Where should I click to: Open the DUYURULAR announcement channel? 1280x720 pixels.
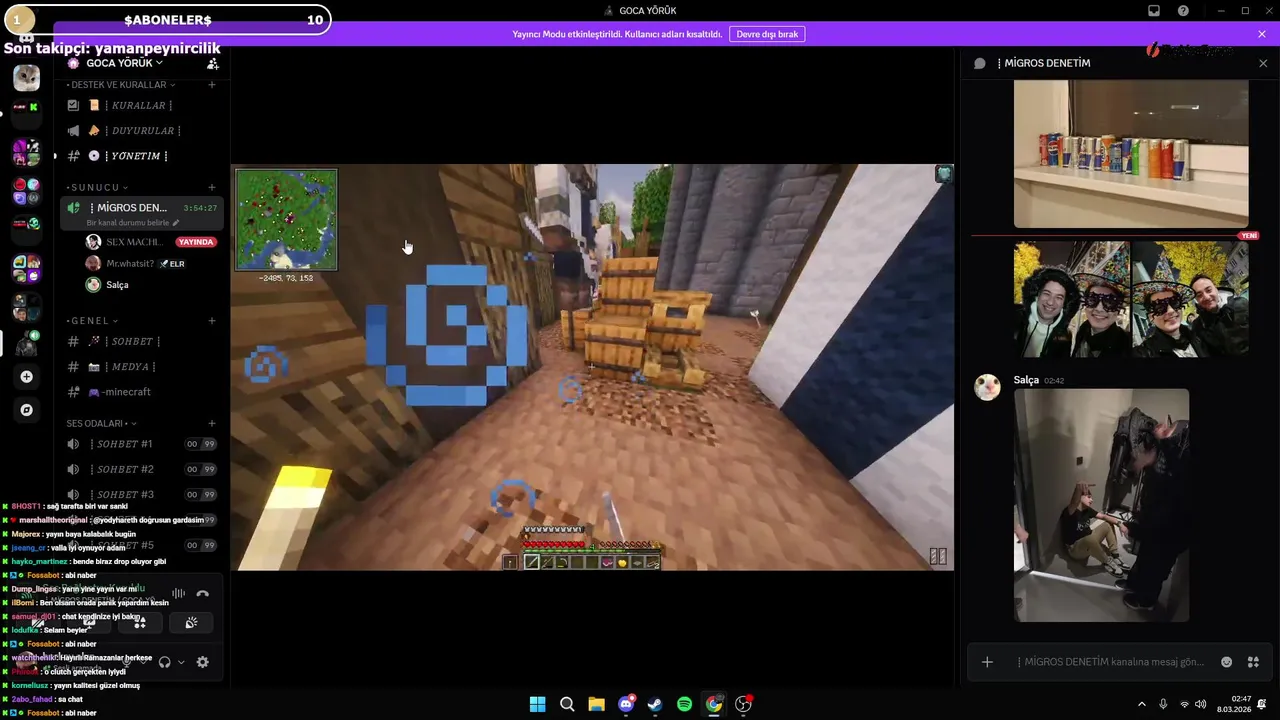(140, 130)
